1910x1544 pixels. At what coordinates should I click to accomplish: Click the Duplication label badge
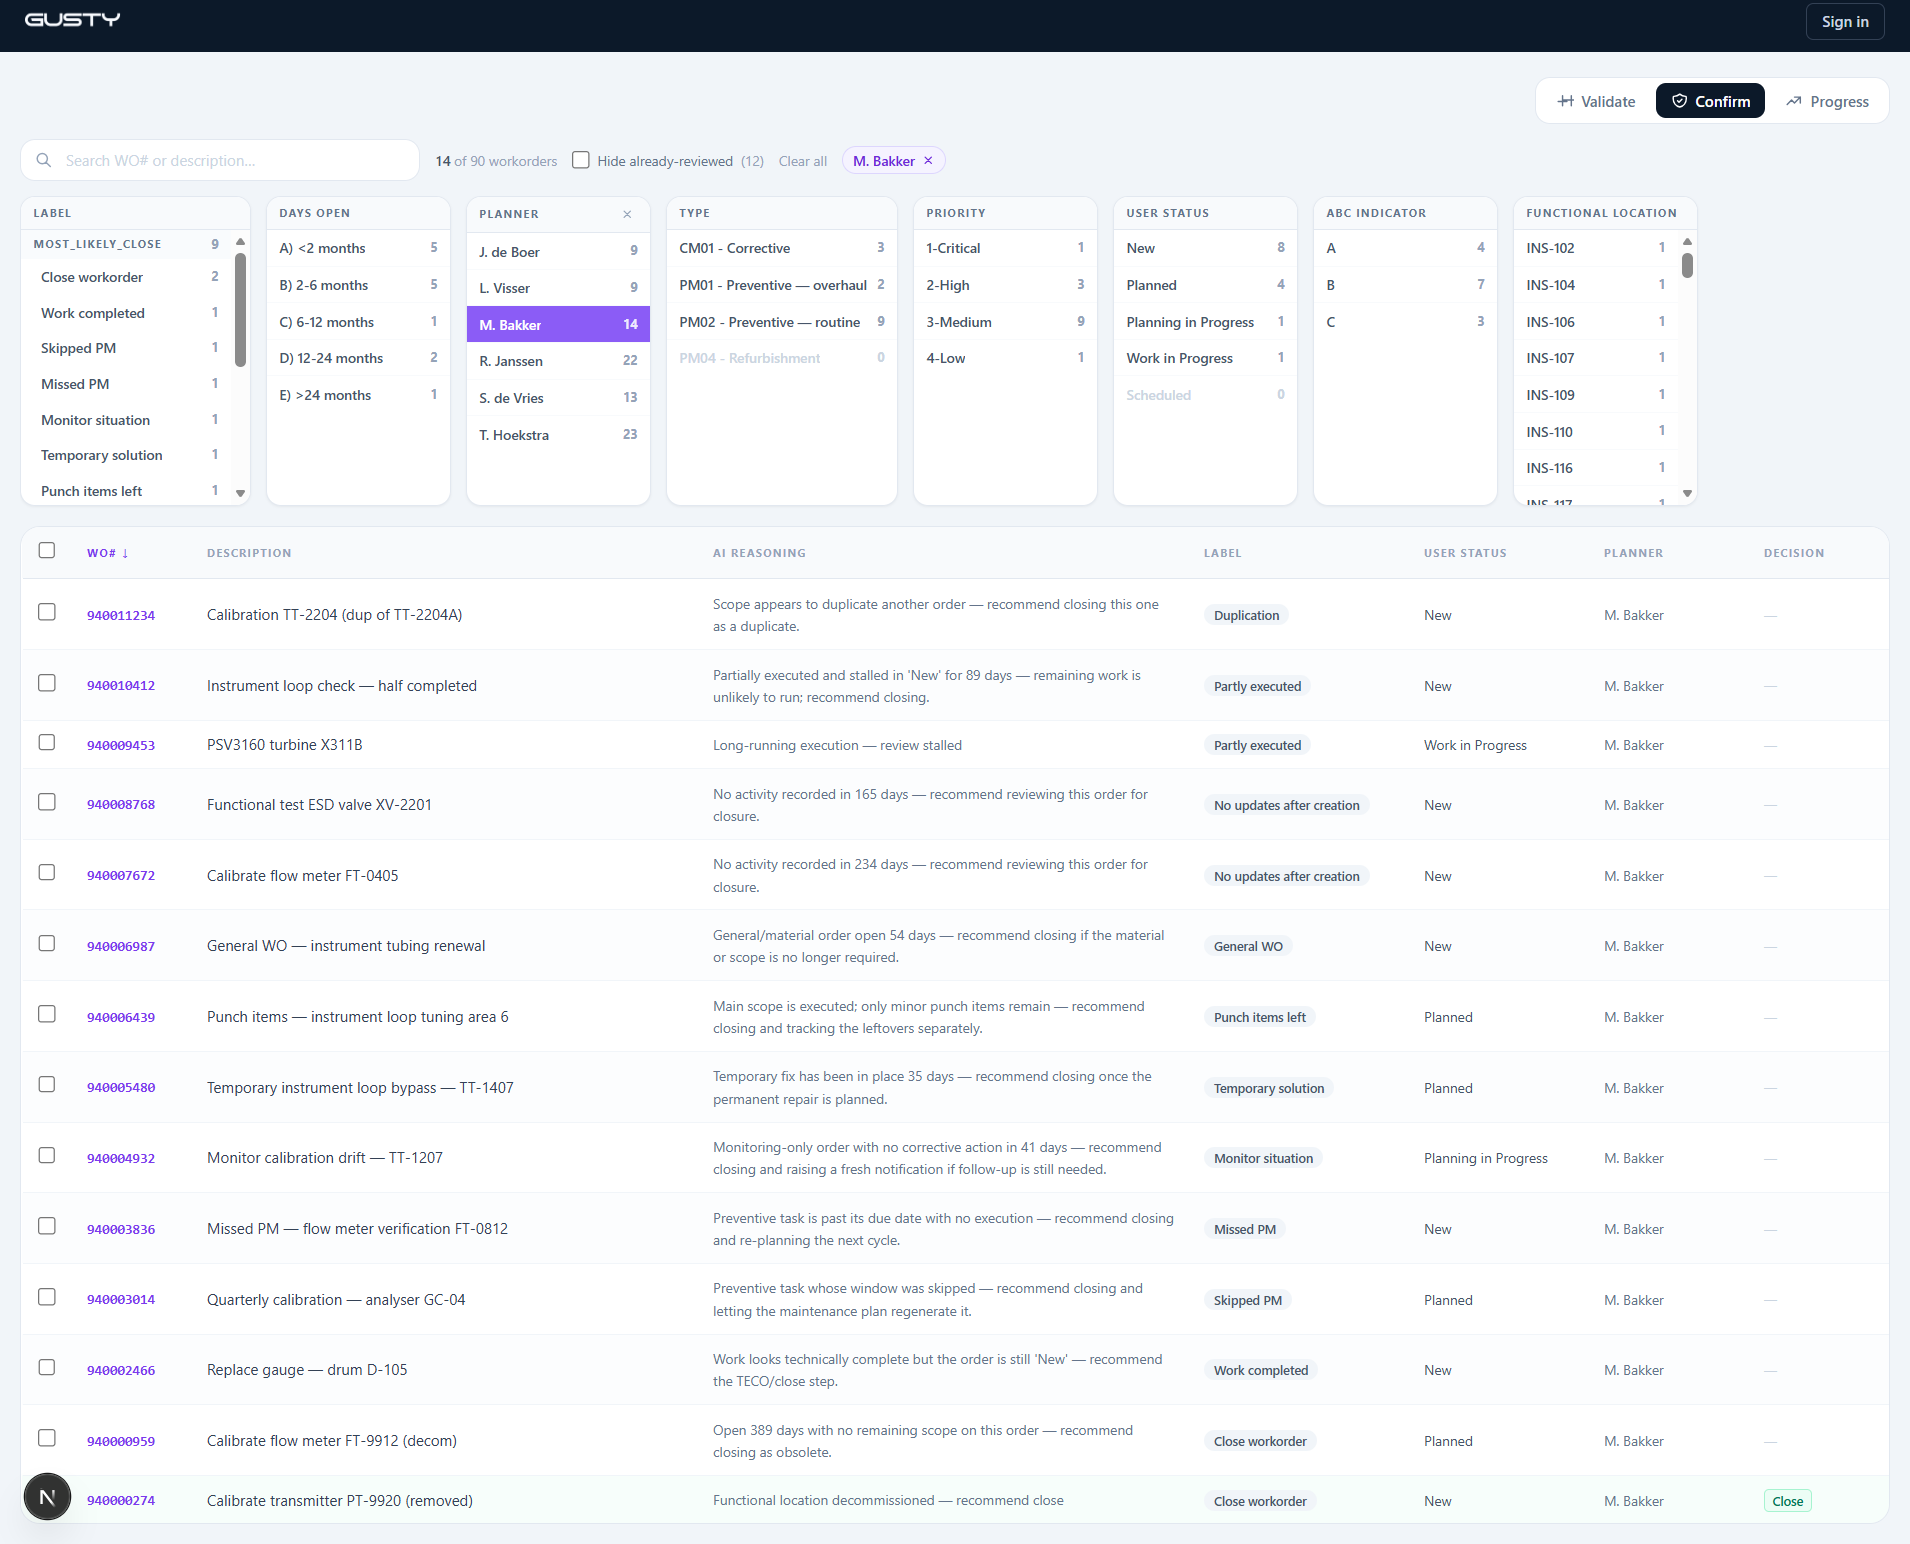pyautogui.click(x=1246, y=616)
